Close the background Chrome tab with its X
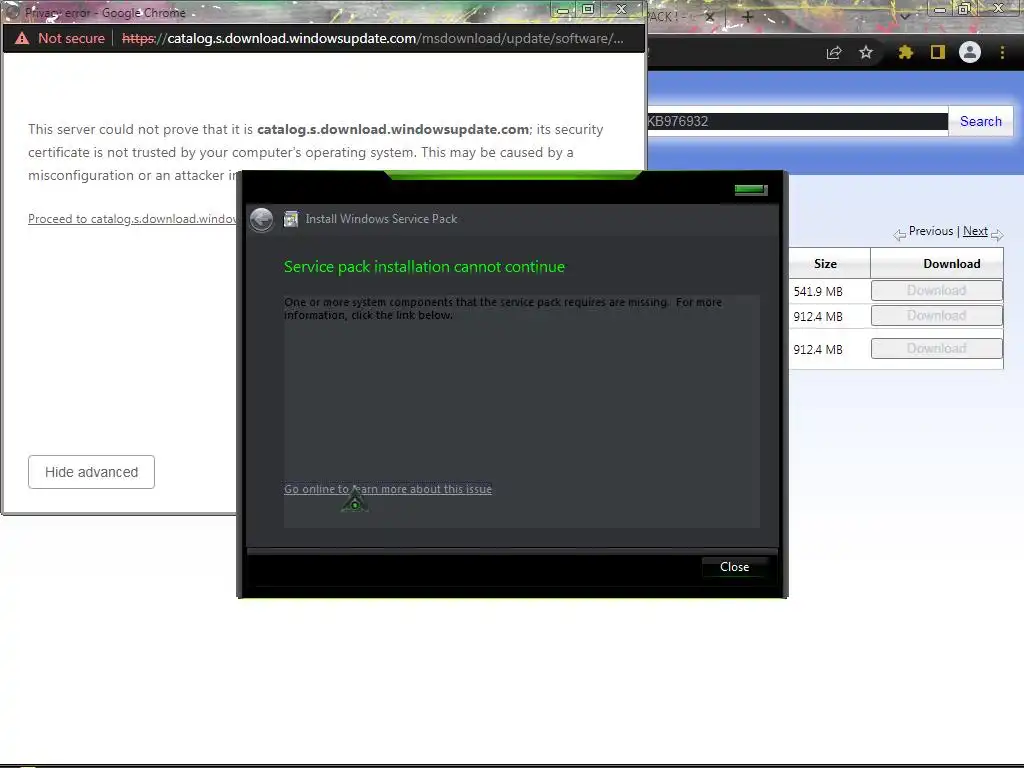 [710, 17]
